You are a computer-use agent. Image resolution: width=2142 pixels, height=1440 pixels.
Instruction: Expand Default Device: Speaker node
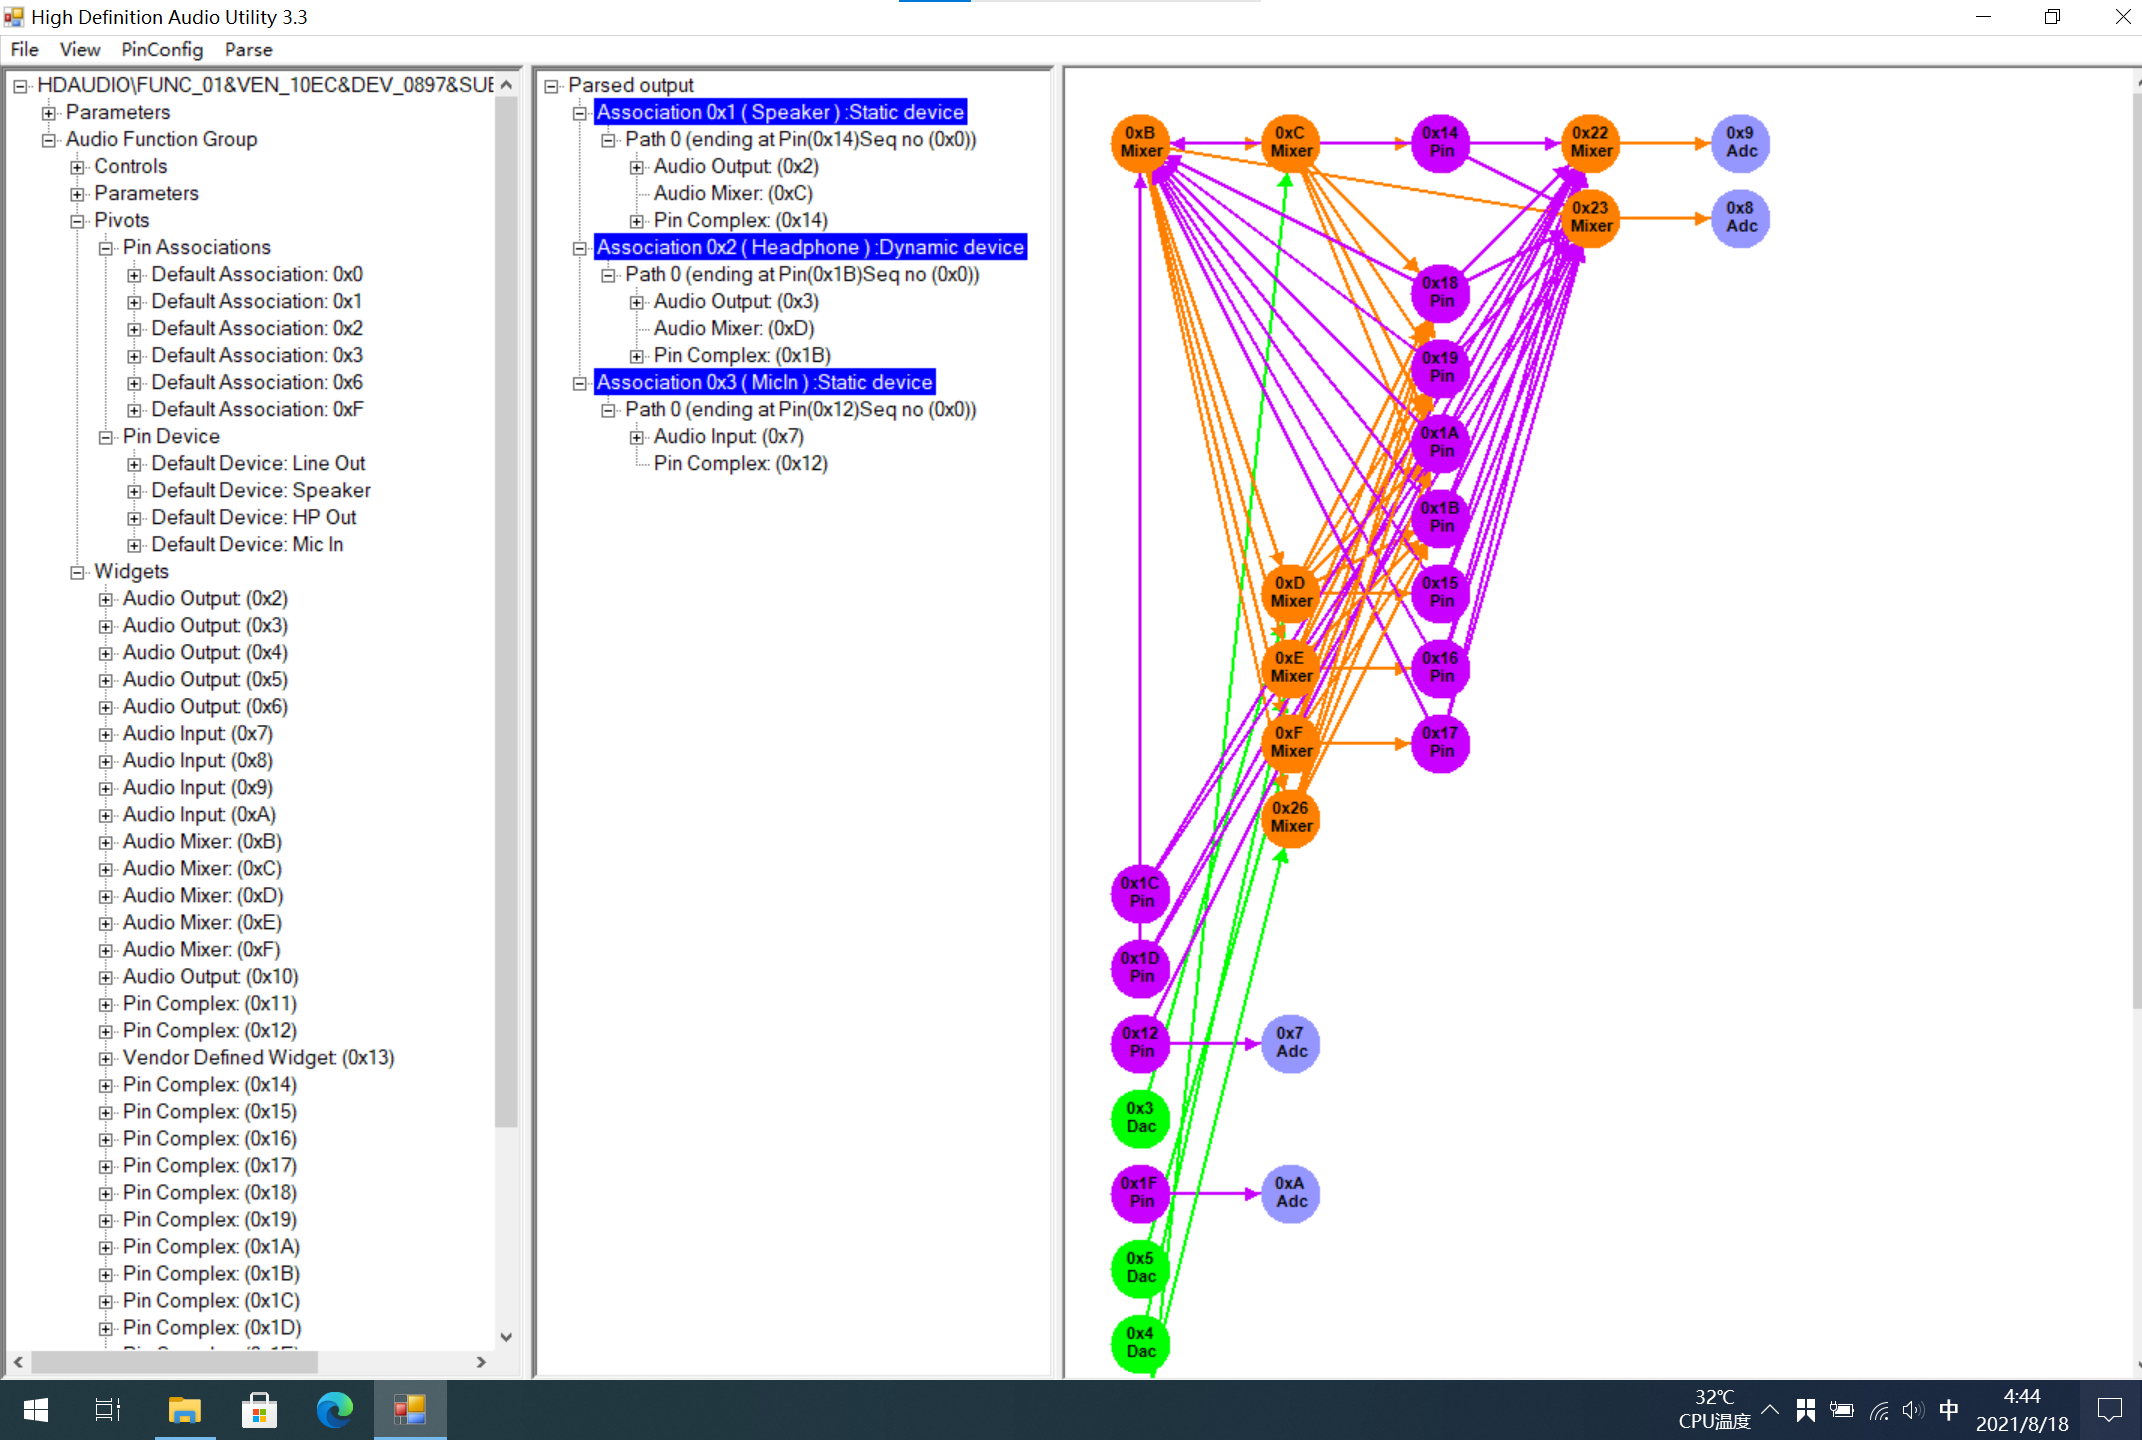point(134,491)
